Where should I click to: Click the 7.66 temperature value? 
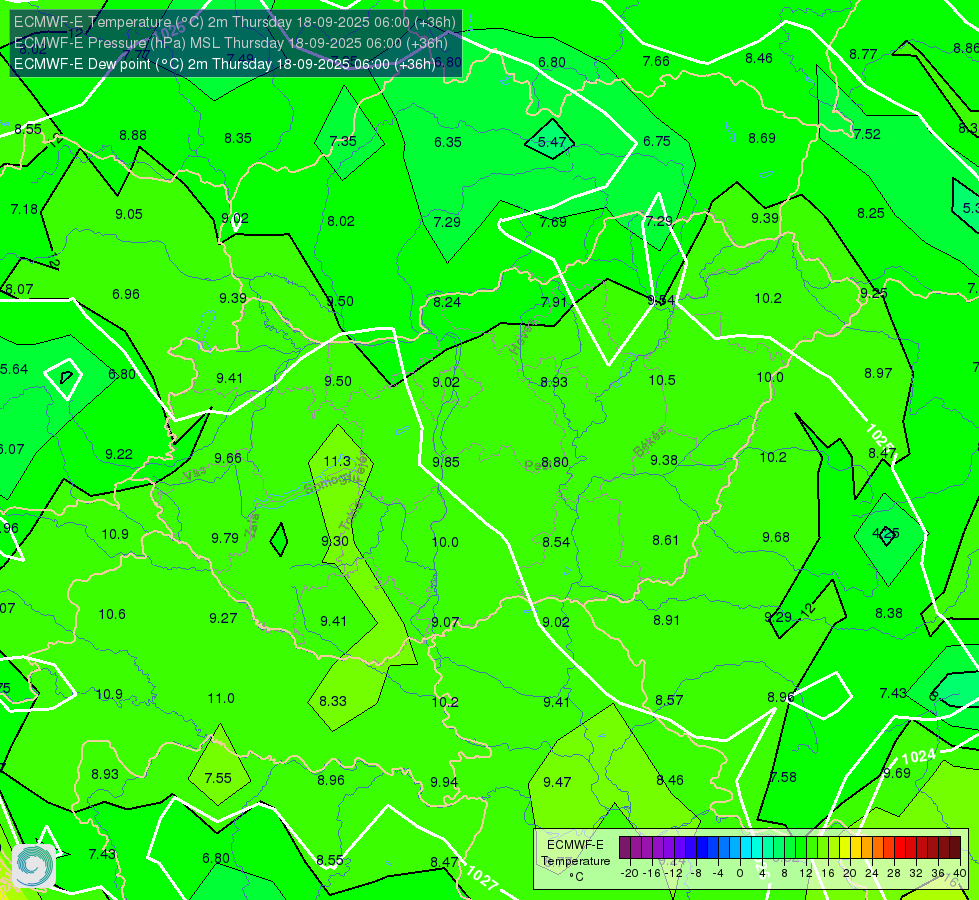point(656,61)
